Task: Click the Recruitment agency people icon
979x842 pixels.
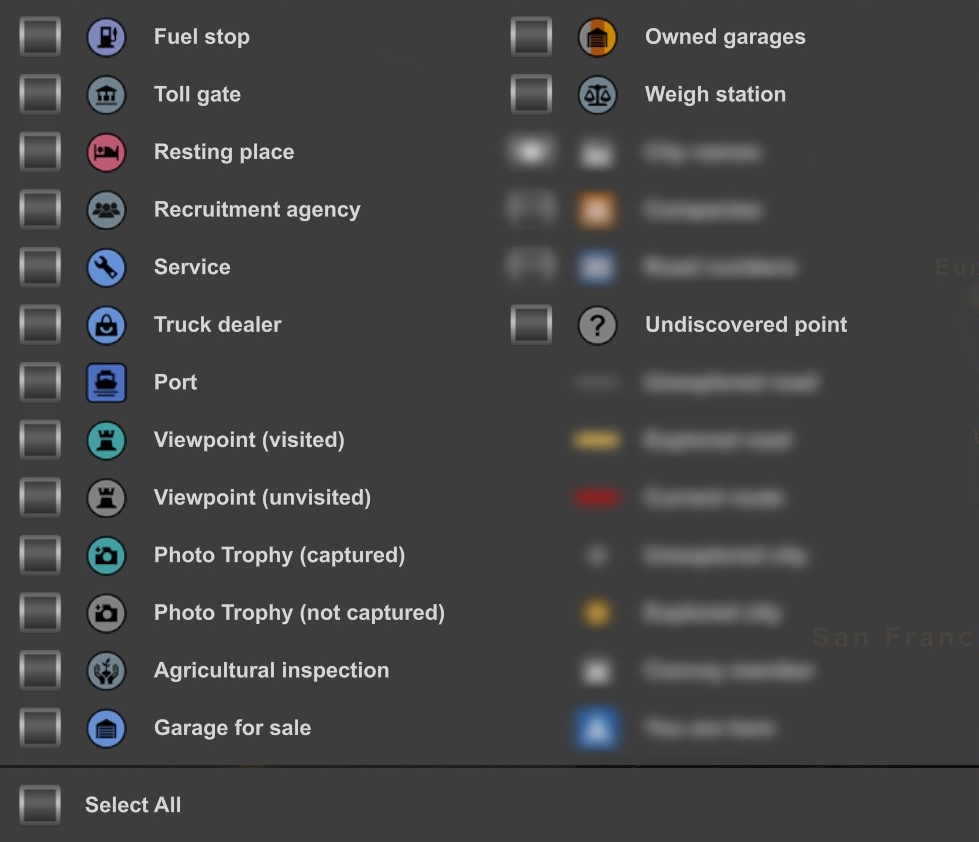Action: coord(106,210)
